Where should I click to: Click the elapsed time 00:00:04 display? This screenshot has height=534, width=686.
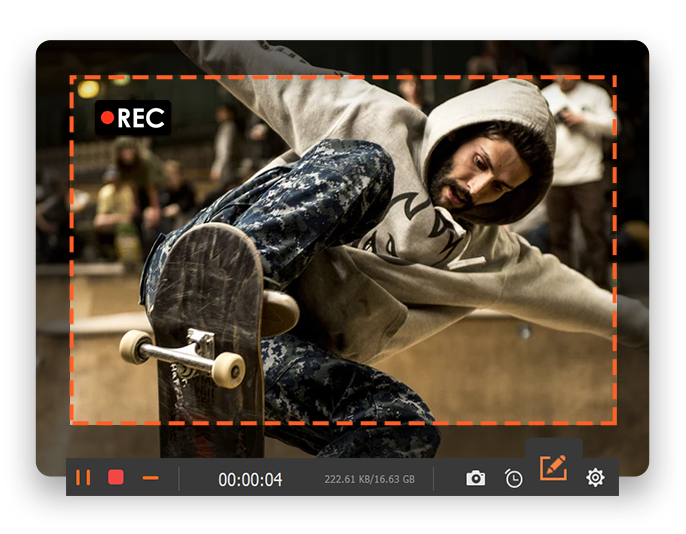coord(250,480)
